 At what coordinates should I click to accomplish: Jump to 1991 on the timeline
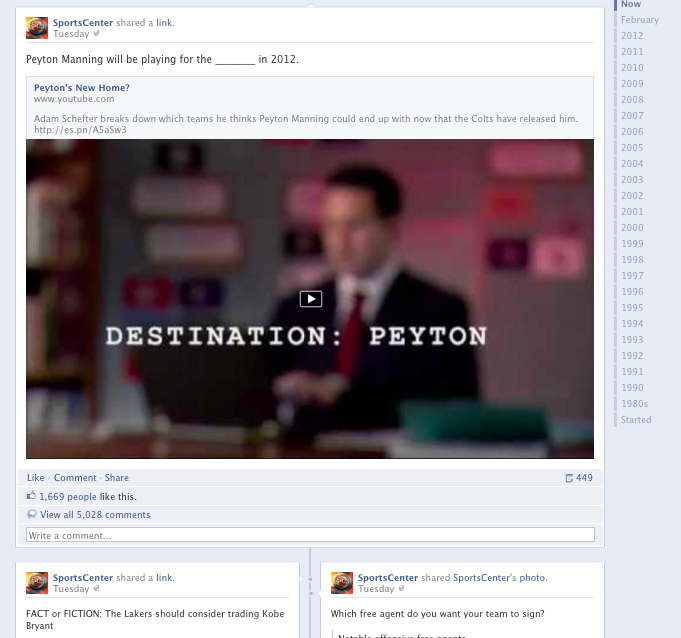pos(632,372)
